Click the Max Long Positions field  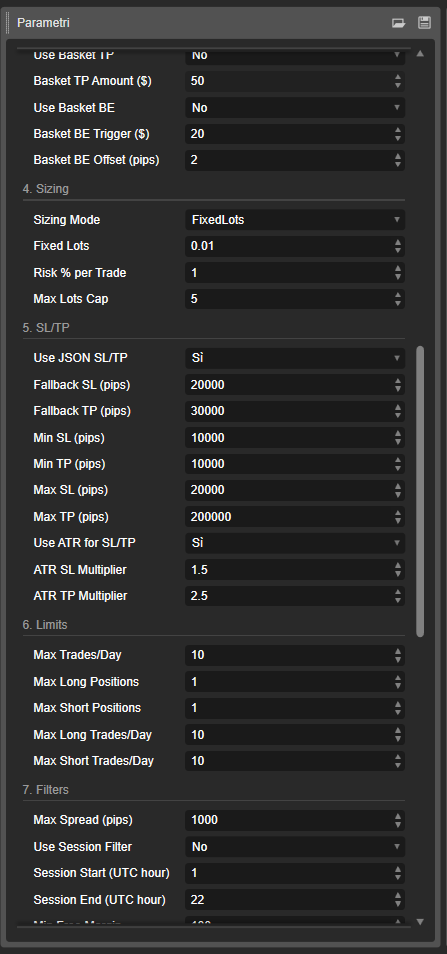point(295,681)
